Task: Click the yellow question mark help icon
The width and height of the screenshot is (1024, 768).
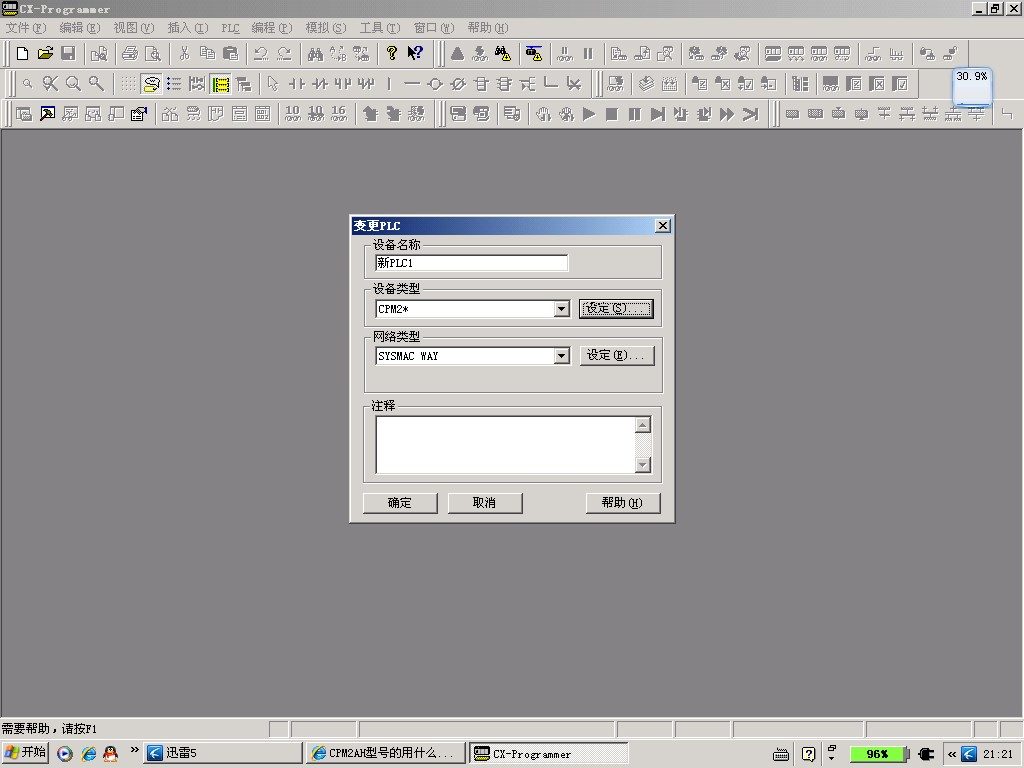Action: coord(392,54)
